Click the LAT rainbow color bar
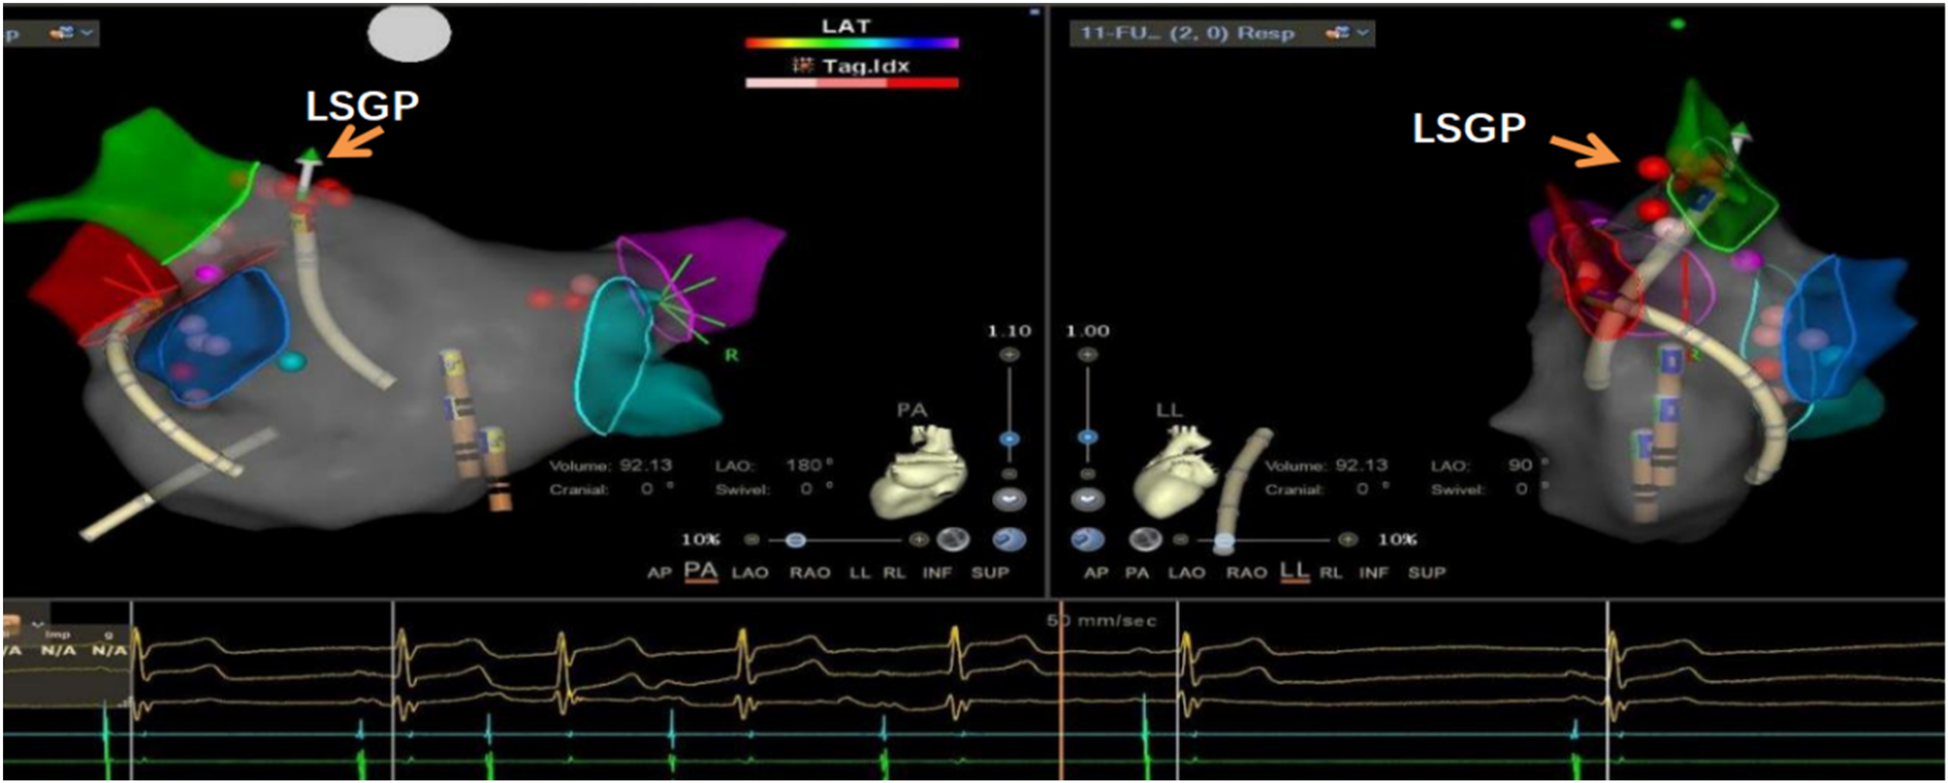The height and width of the screenshot is (783, 1948). 851,43
